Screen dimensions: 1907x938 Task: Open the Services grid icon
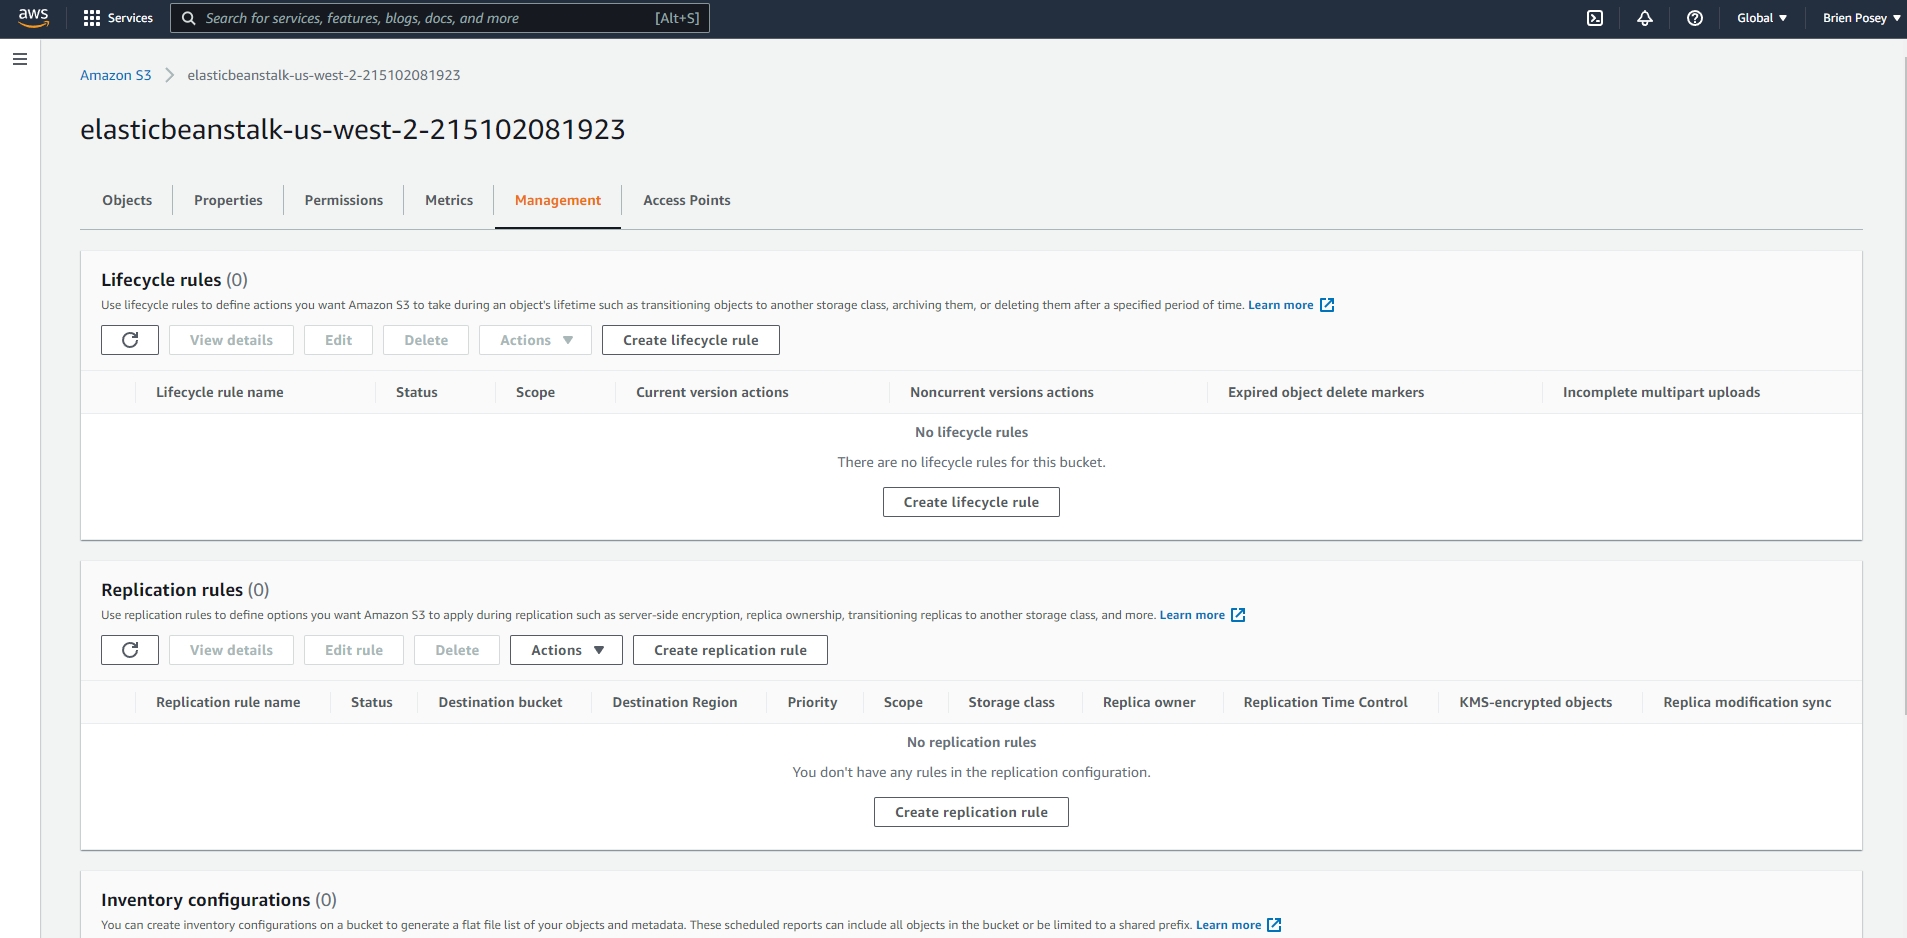click(91, 17)
